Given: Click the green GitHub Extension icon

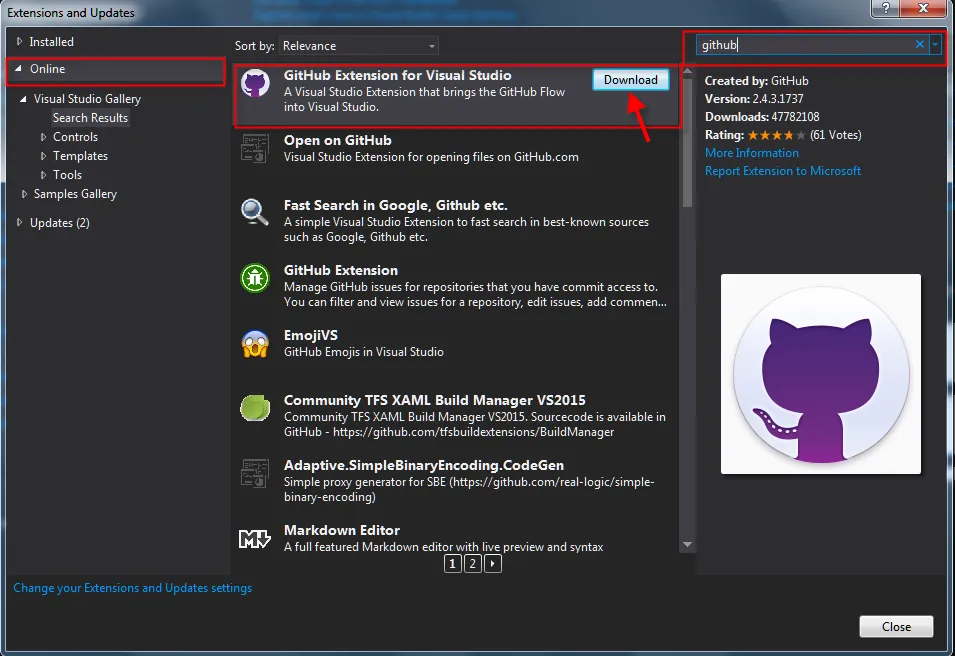Looking at the screenshot, I should click(x=255, y=278).
